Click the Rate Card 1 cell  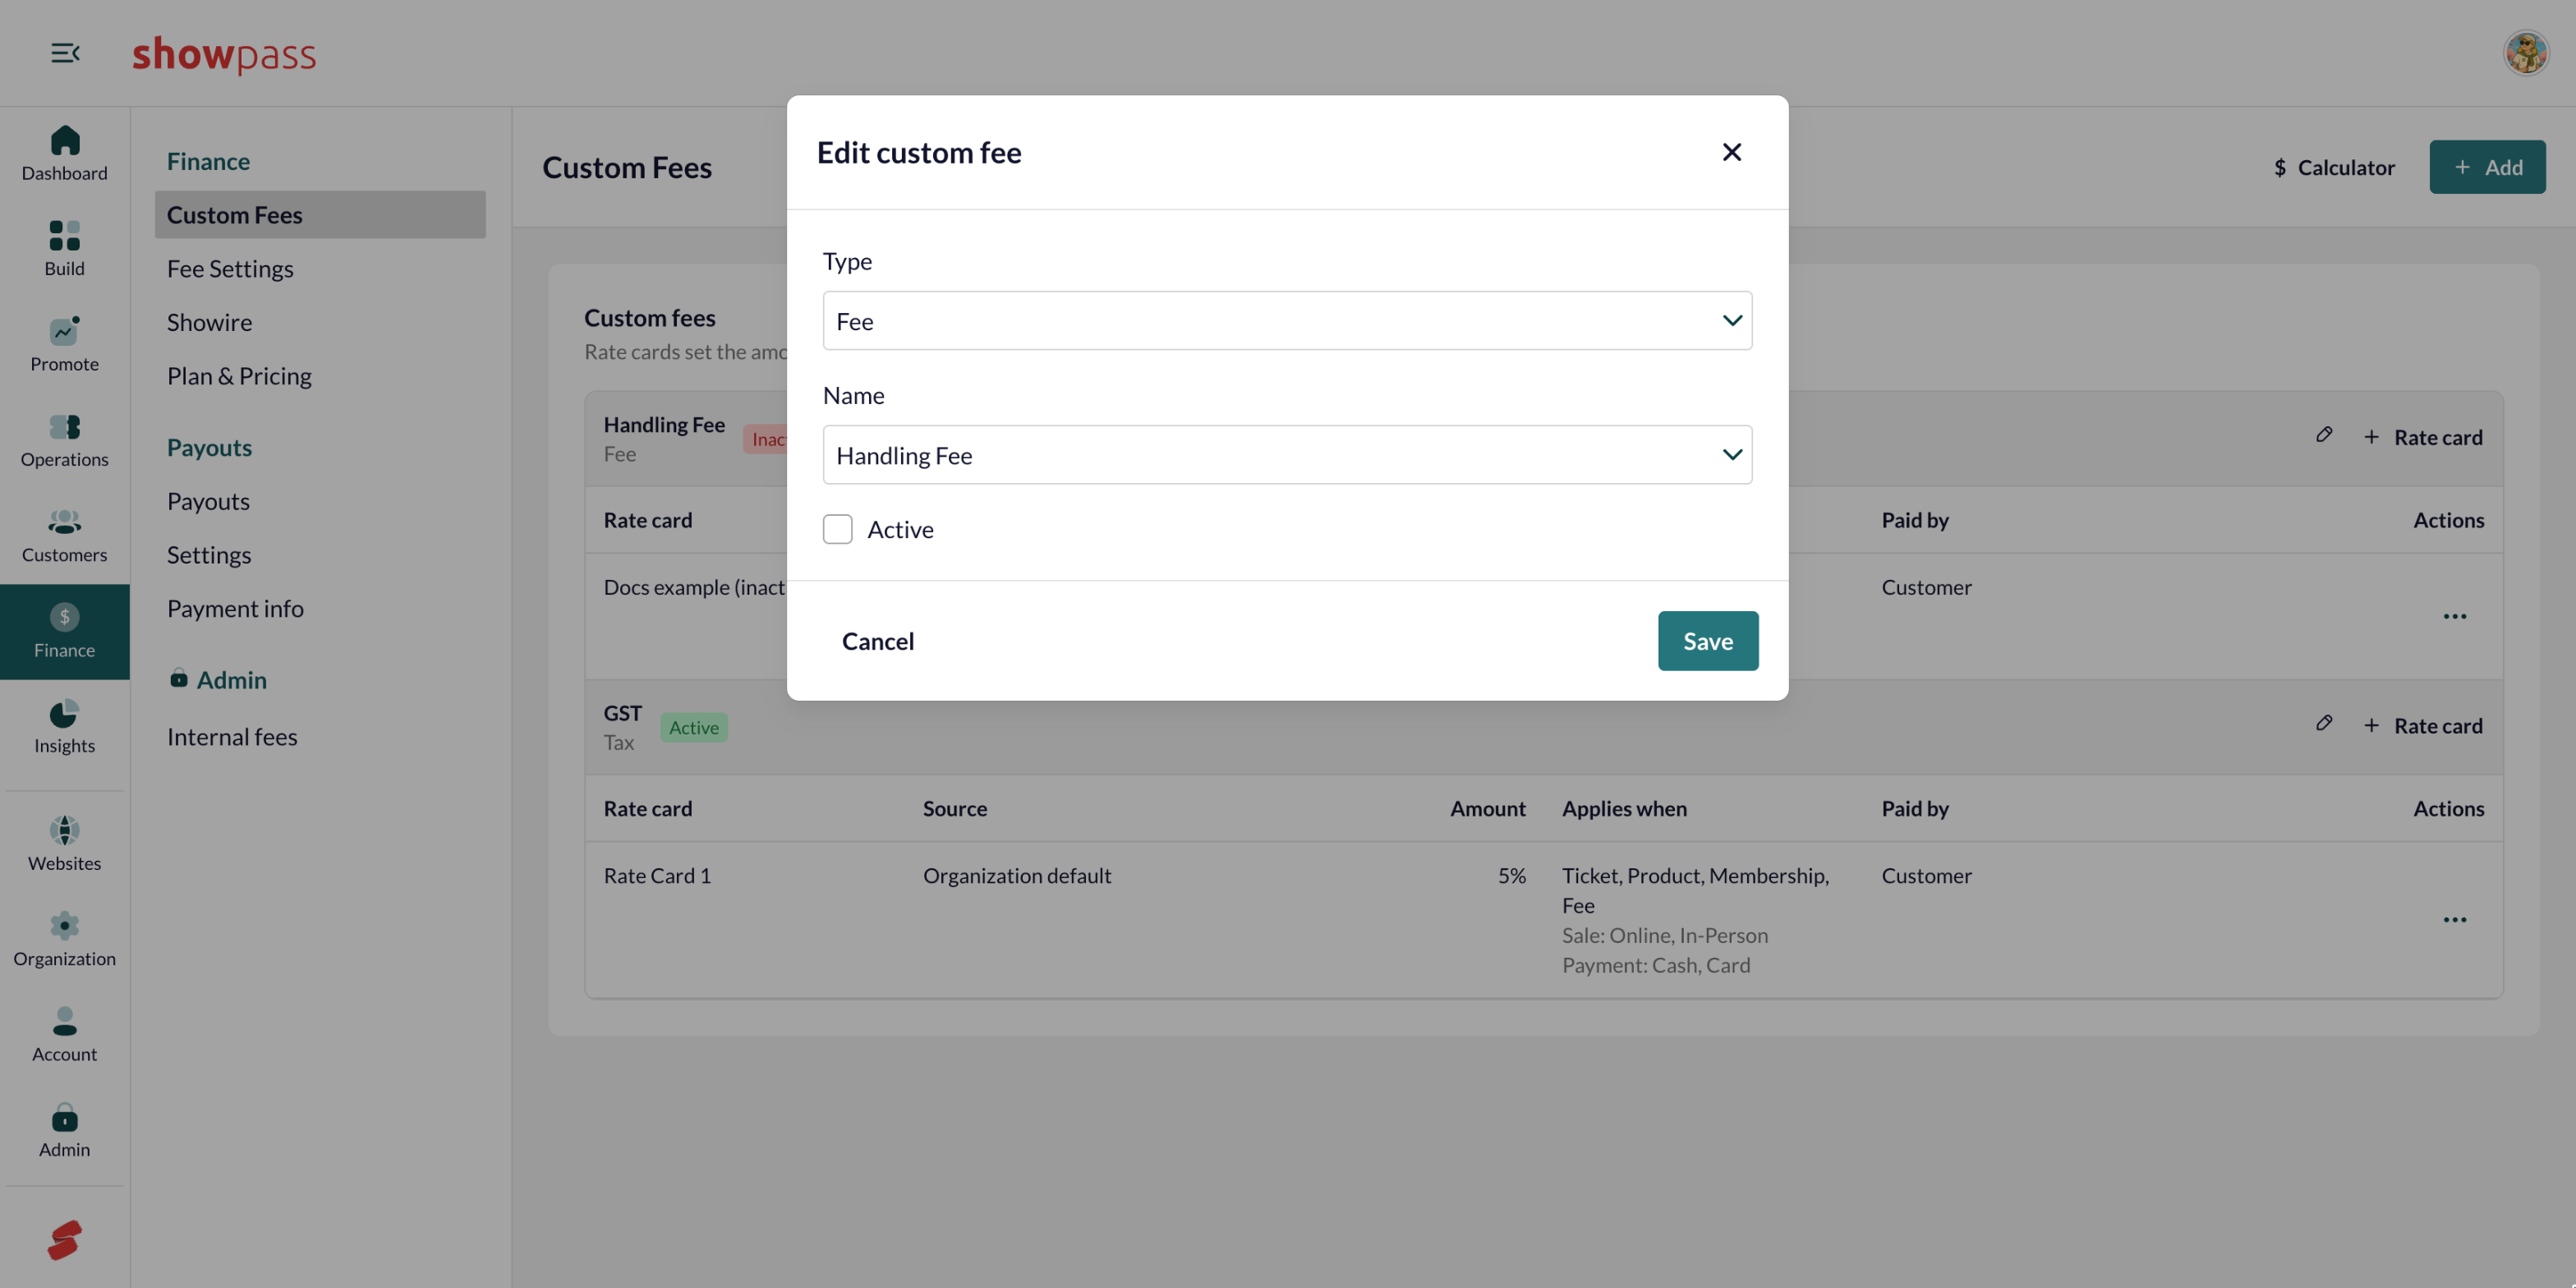click(657, 876)
